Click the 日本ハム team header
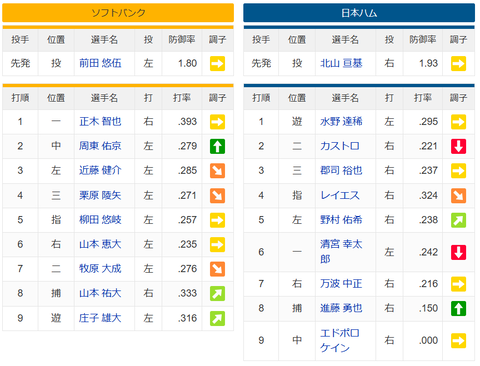This screenshot has height=366, width=480. click(x=359, y=13)
